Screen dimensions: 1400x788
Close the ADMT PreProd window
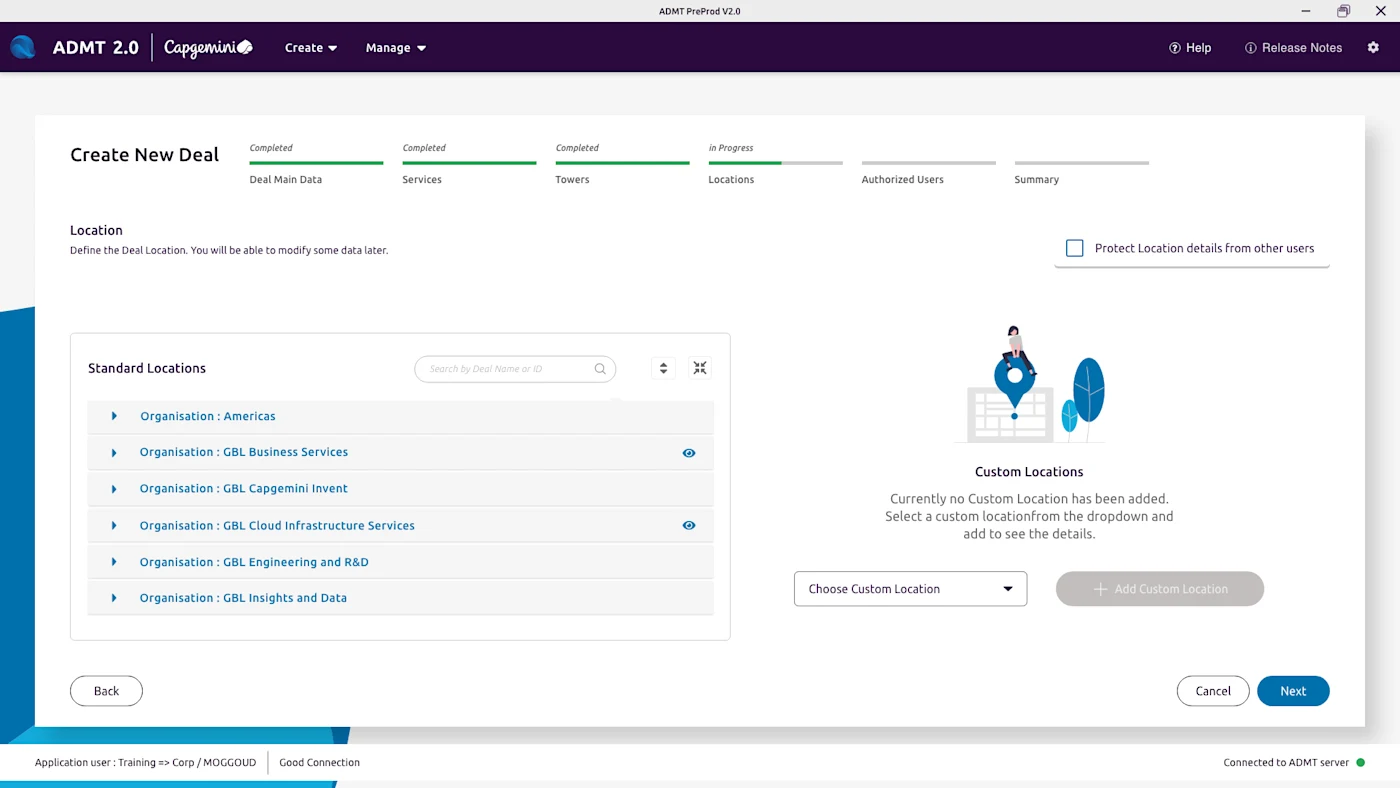pos(1381,11)
